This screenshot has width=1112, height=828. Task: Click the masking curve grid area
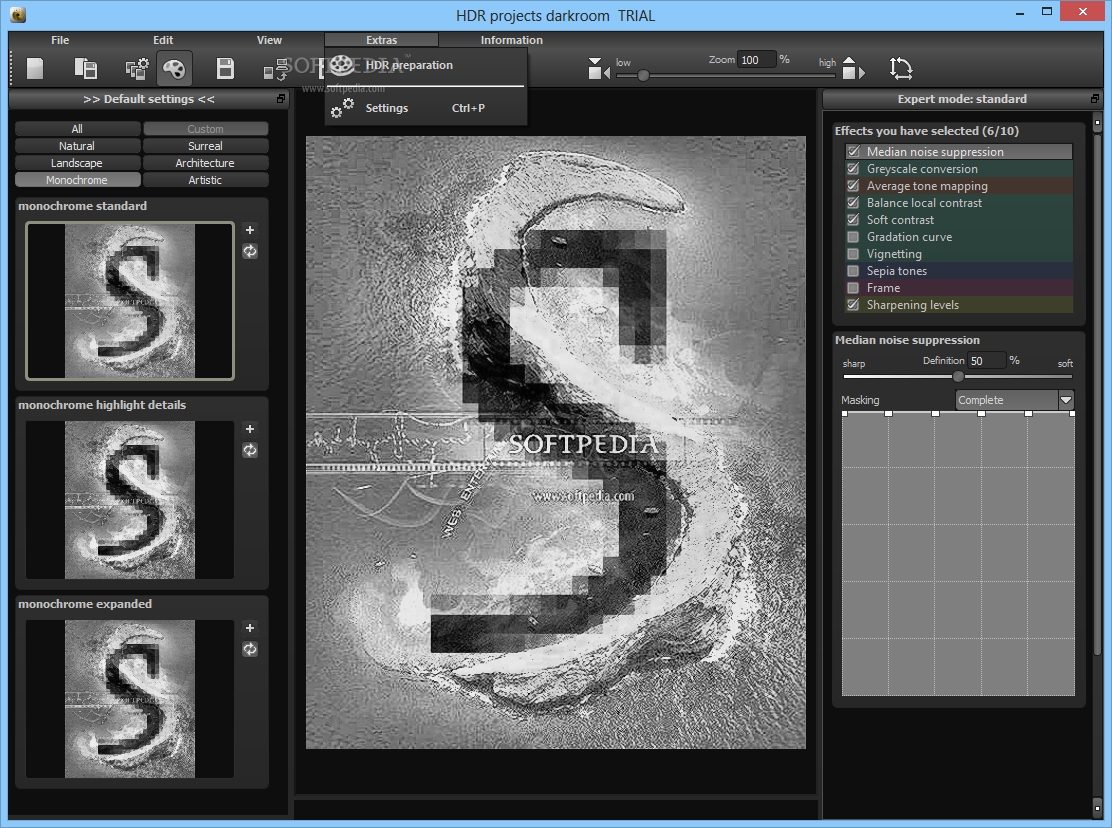(958, 554)
